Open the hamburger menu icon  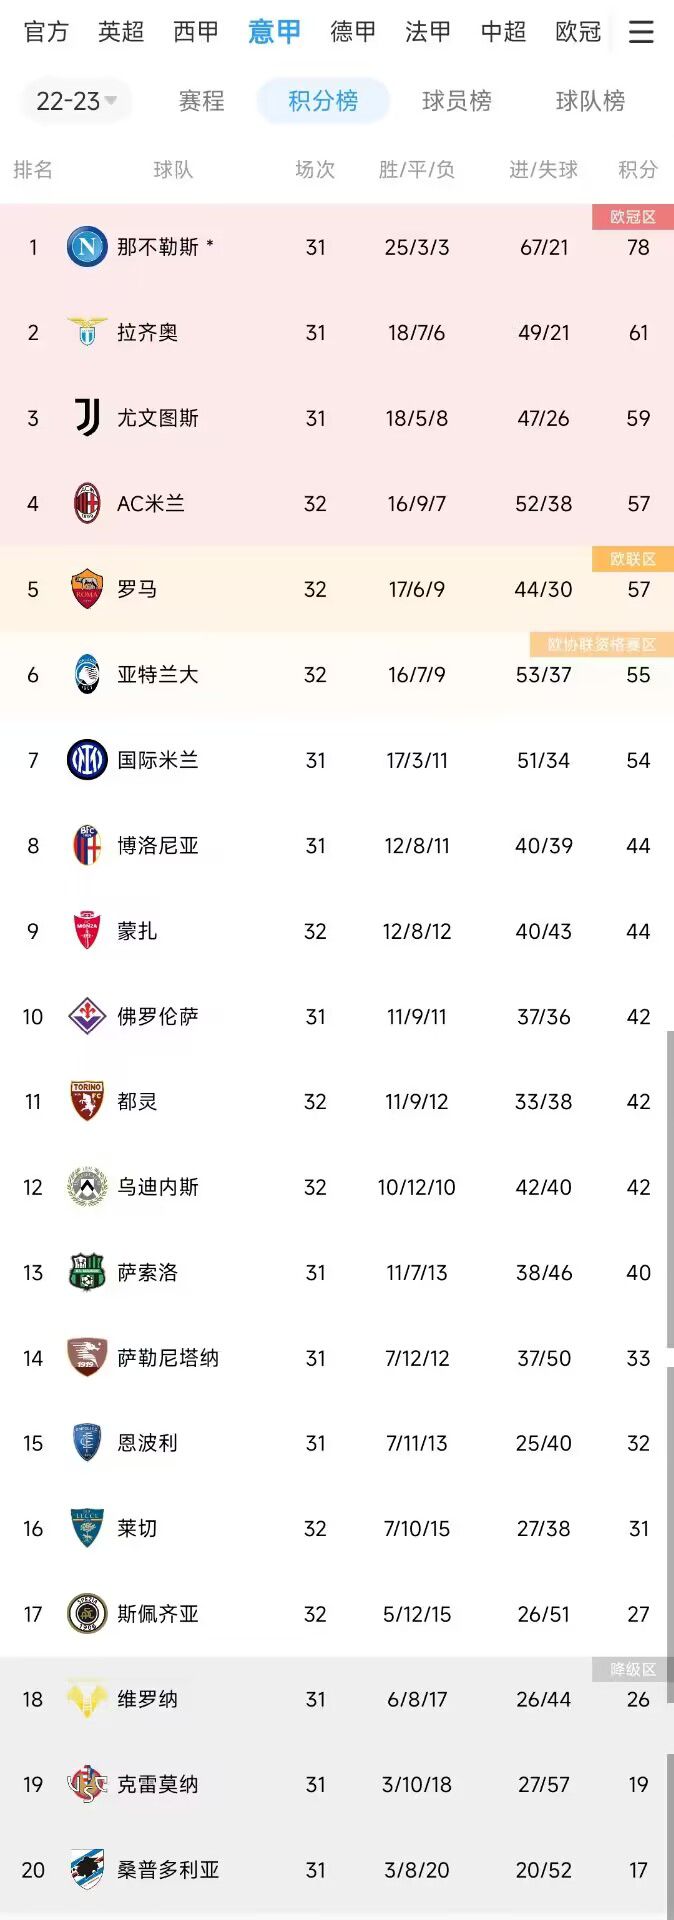(641, 32)
